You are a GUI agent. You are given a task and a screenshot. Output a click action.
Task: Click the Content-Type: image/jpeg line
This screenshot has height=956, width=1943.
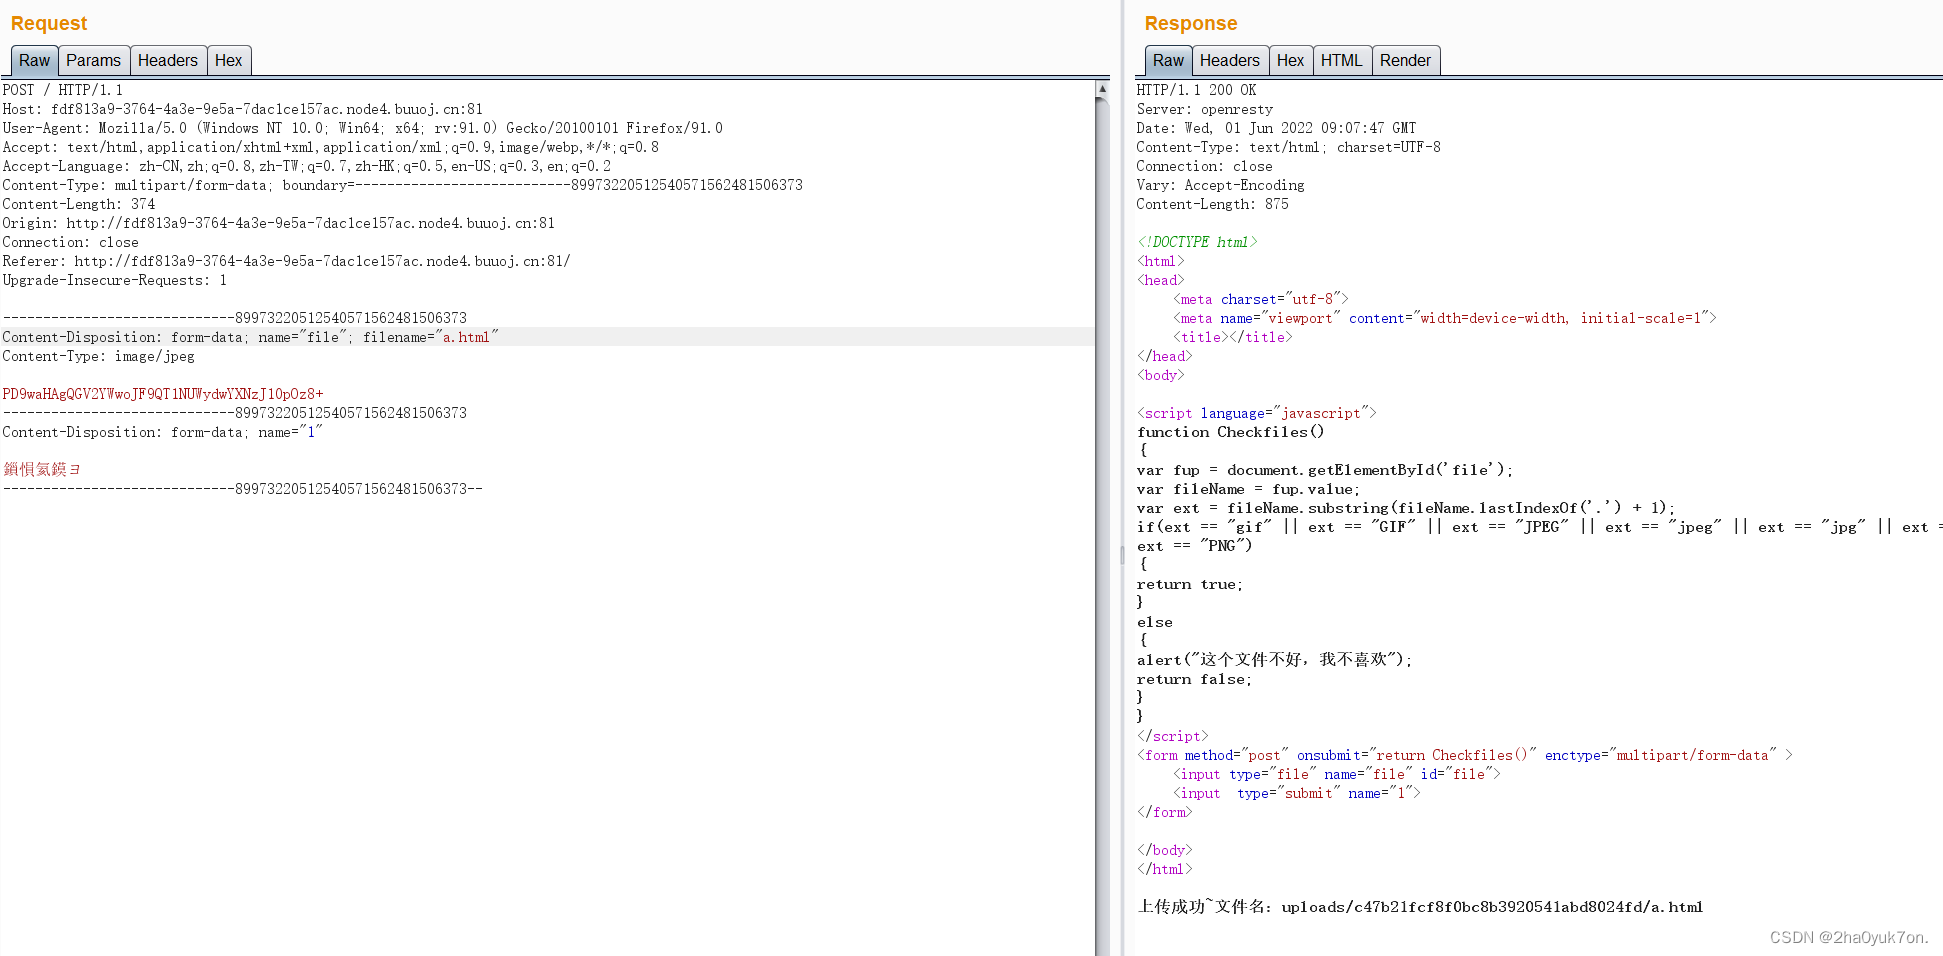[x=98, y=356]
